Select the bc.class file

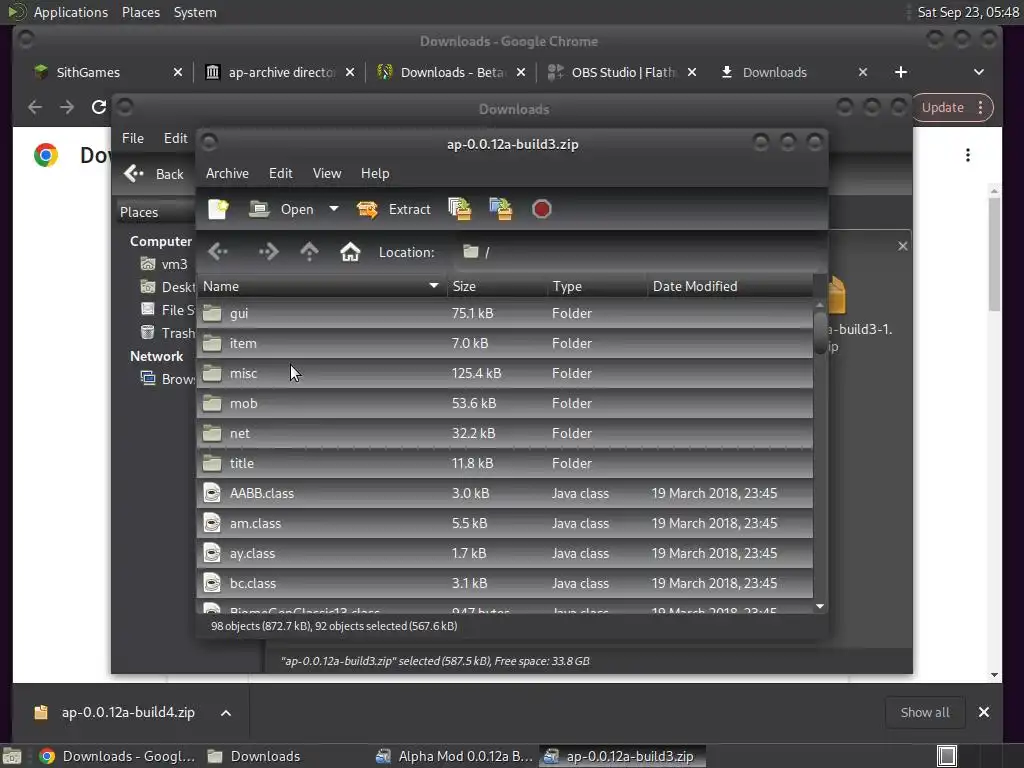coord(504,583)
